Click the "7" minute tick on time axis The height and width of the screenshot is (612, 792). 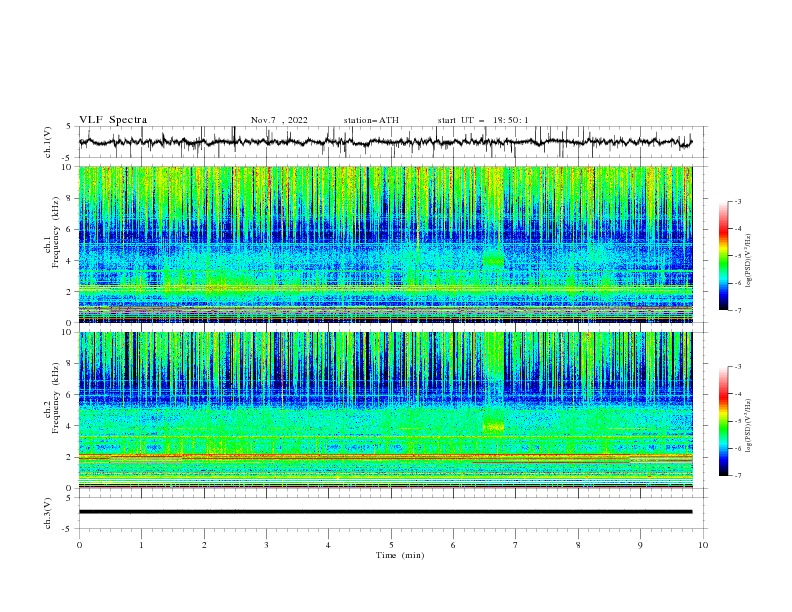pyautogui.click(x=516, y=545)
